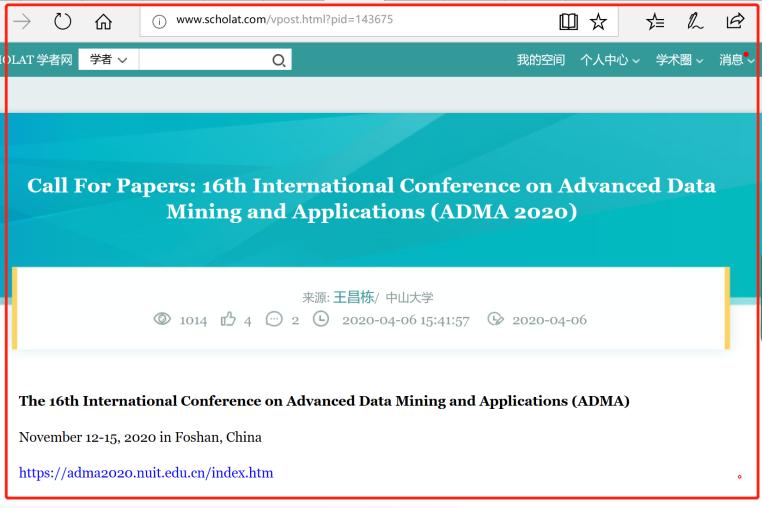
Task: Go to browser home page icon
Action: (103, 22)
